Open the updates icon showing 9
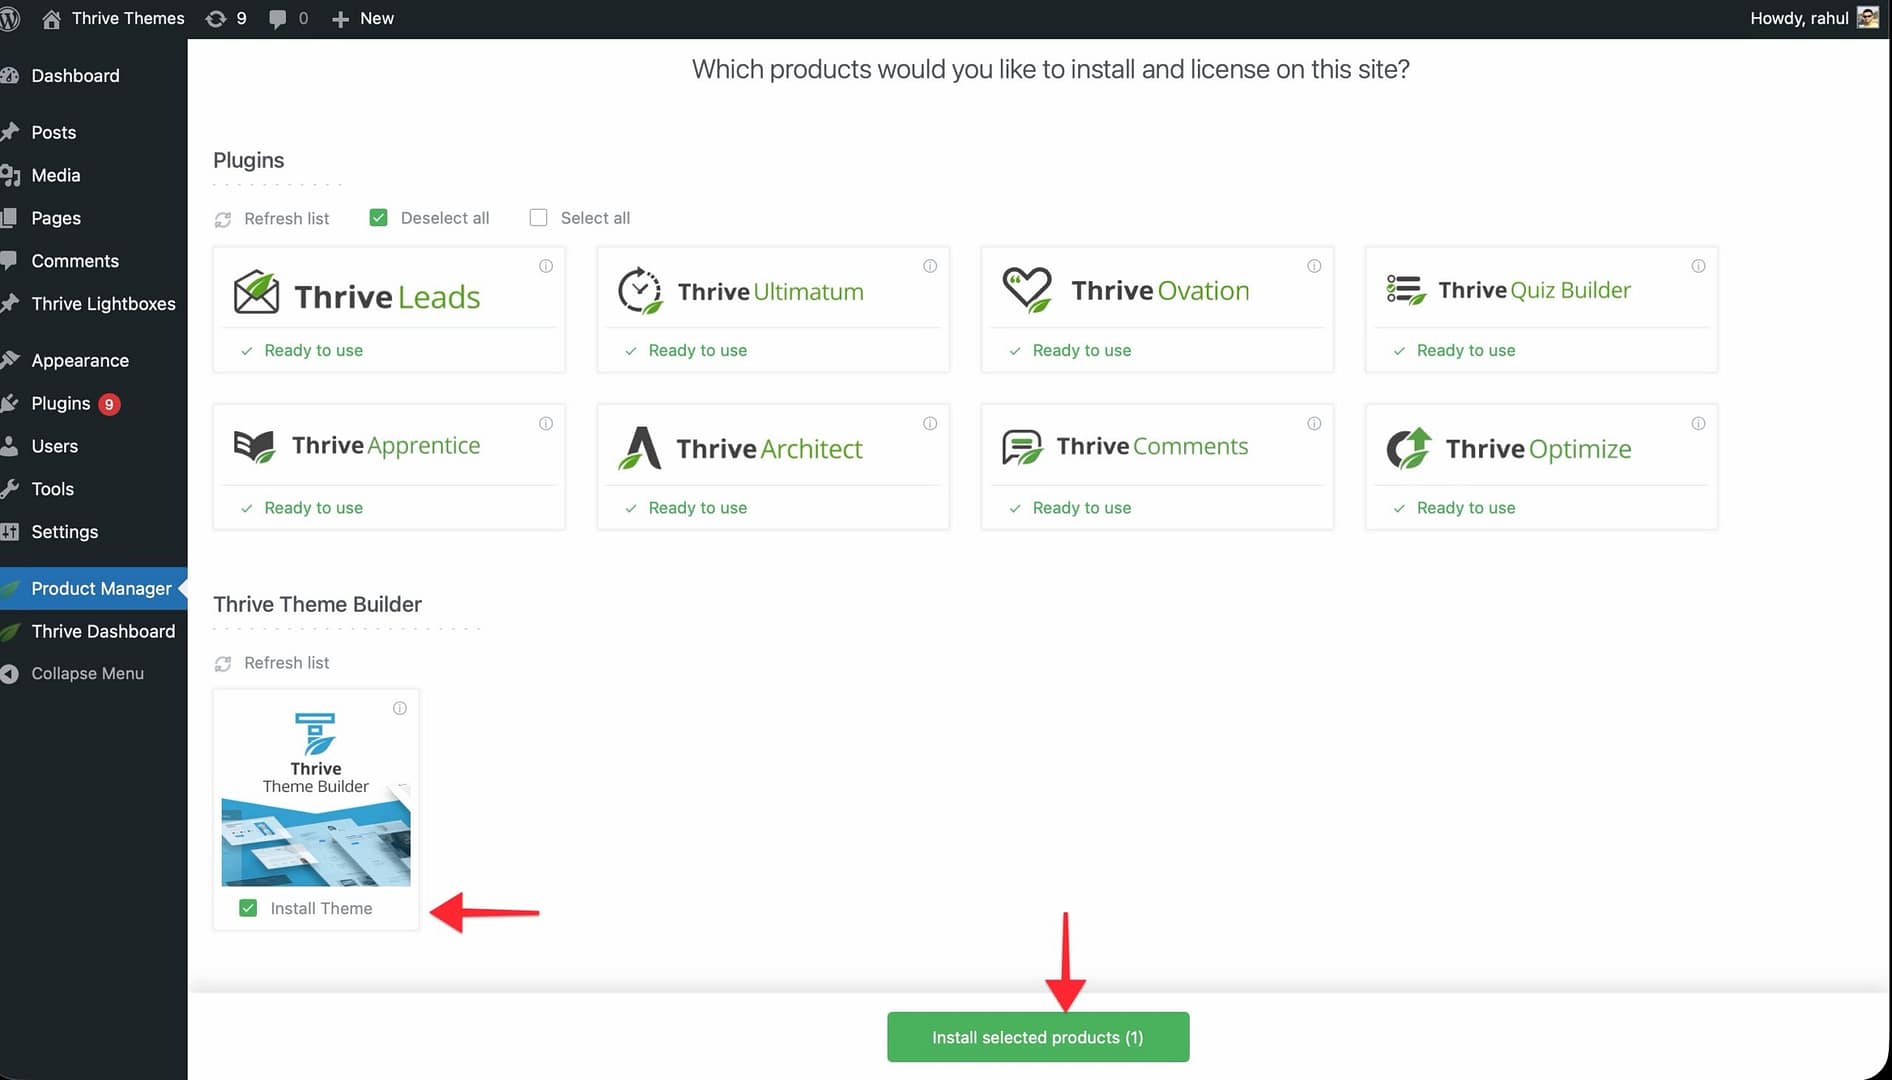 click(x=226, y=18)
